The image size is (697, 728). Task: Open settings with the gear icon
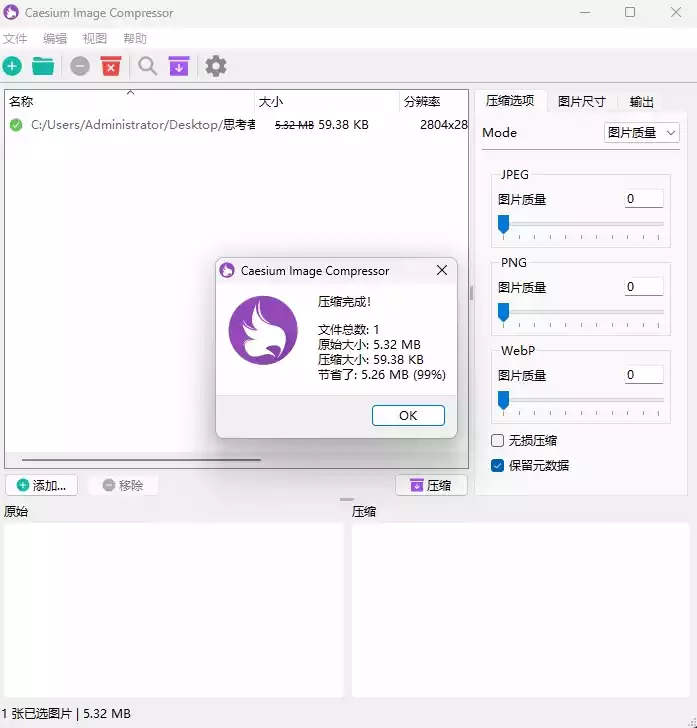pos(216,67)
